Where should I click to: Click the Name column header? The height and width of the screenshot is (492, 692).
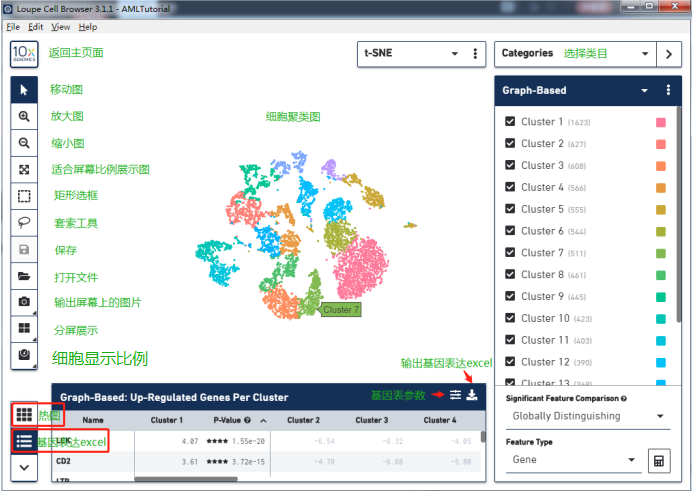click(93, 421)
